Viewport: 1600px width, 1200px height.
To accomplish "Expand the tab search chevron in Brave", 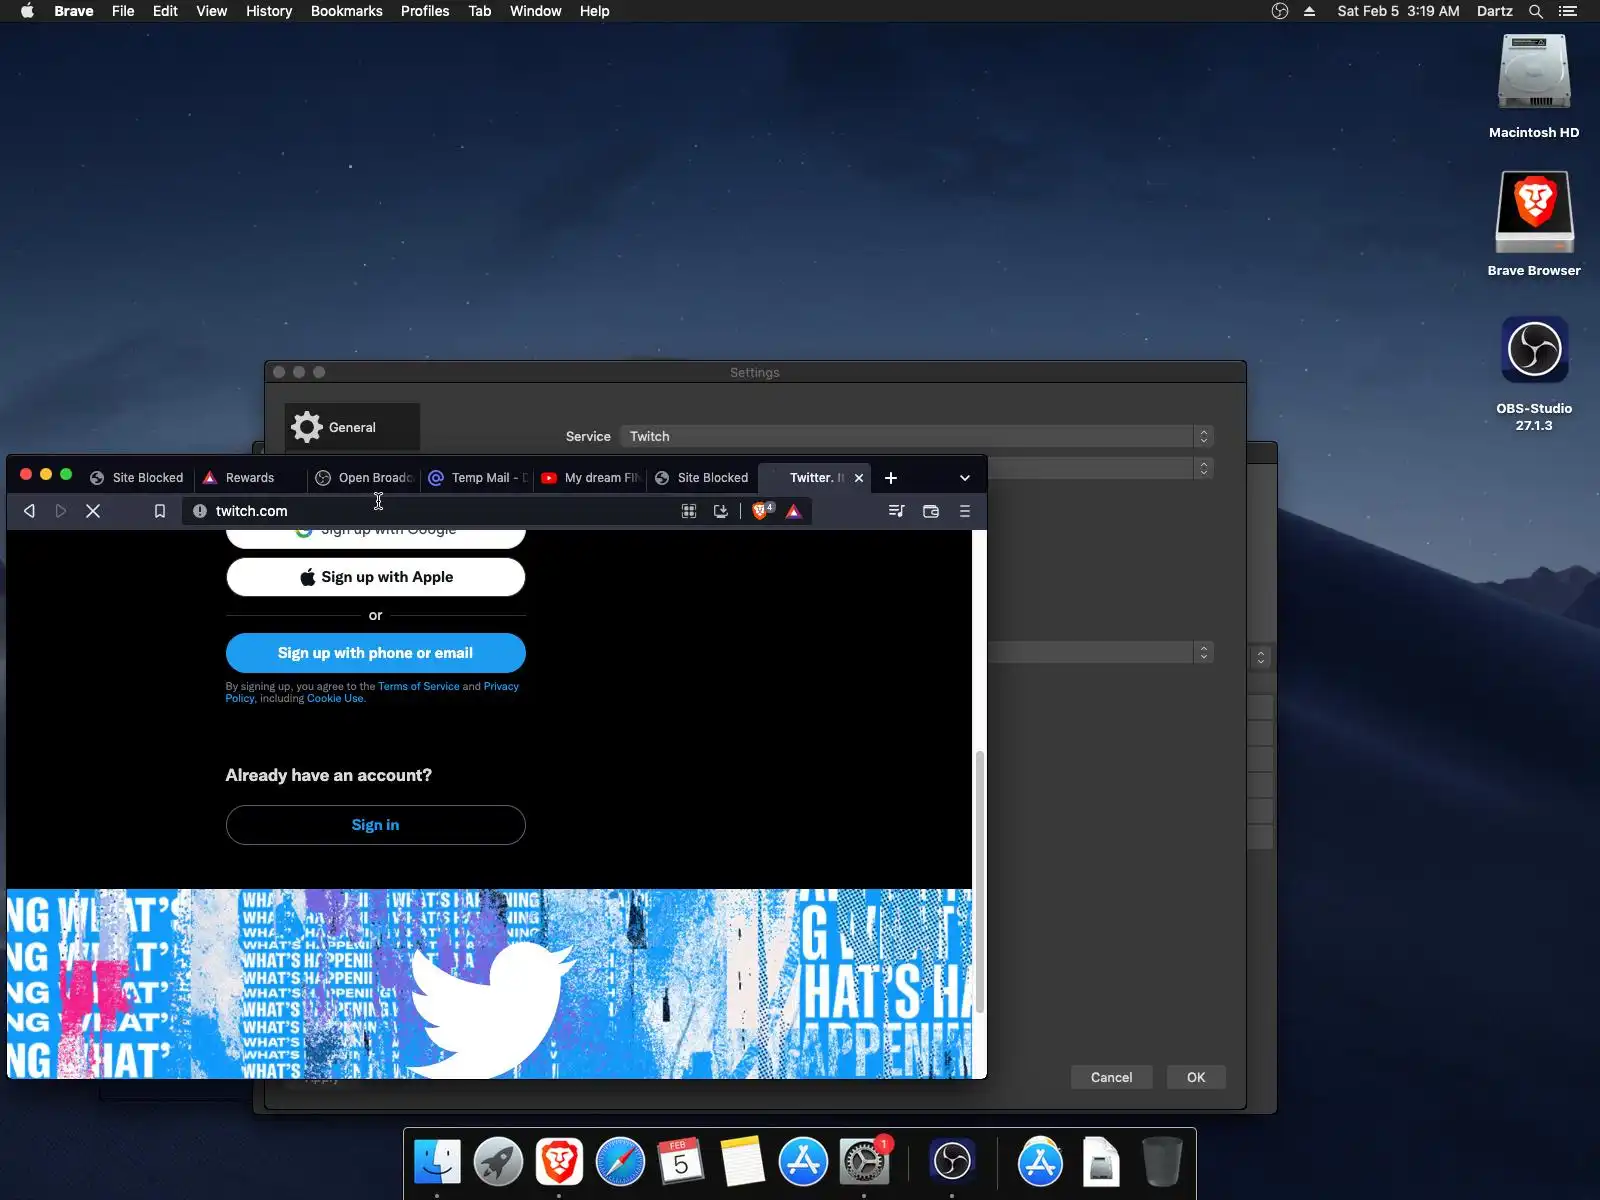I will (x=965, y=478).
